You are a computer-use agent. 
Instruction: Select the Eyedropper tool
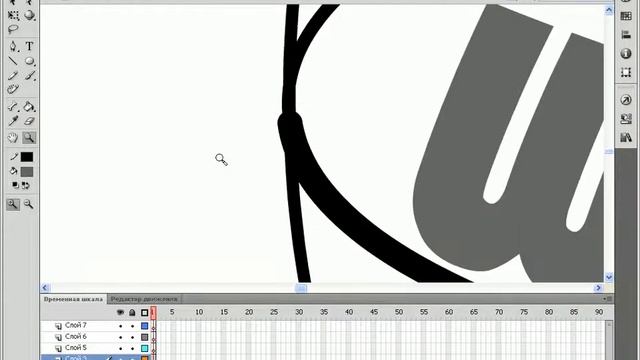(13, 121)
